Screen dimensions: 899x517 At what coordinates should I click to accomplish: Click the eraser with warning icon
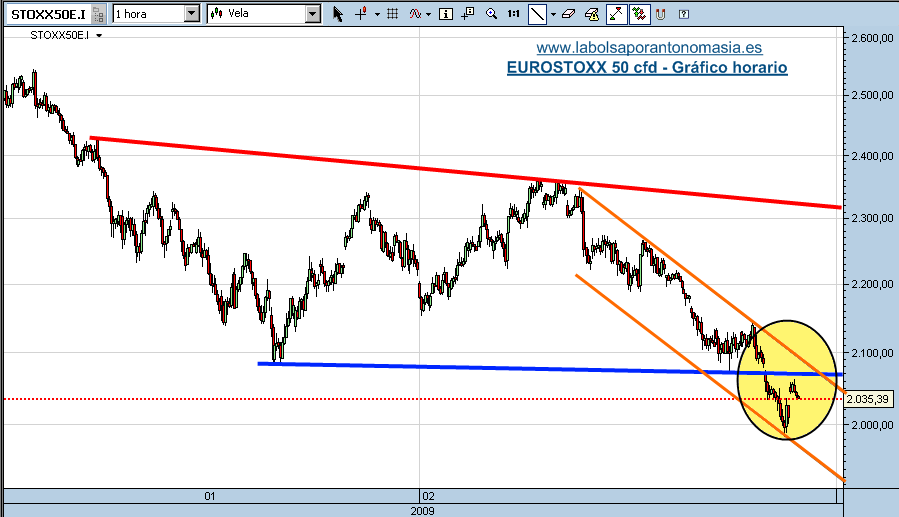pyautogui.click(x=592, y=14)
